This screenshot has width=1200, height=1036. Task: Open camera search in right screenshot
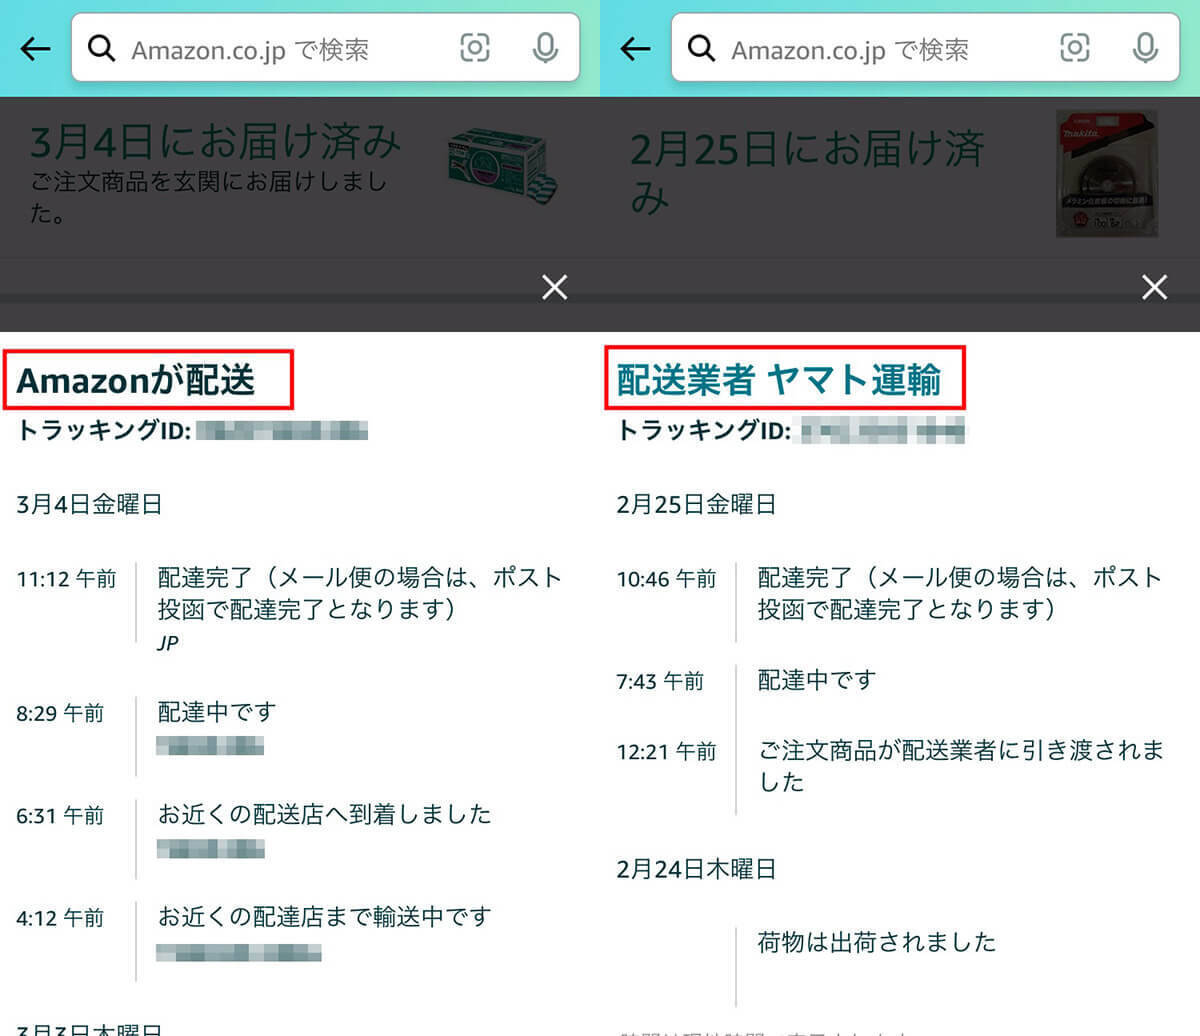(1075, 48)
